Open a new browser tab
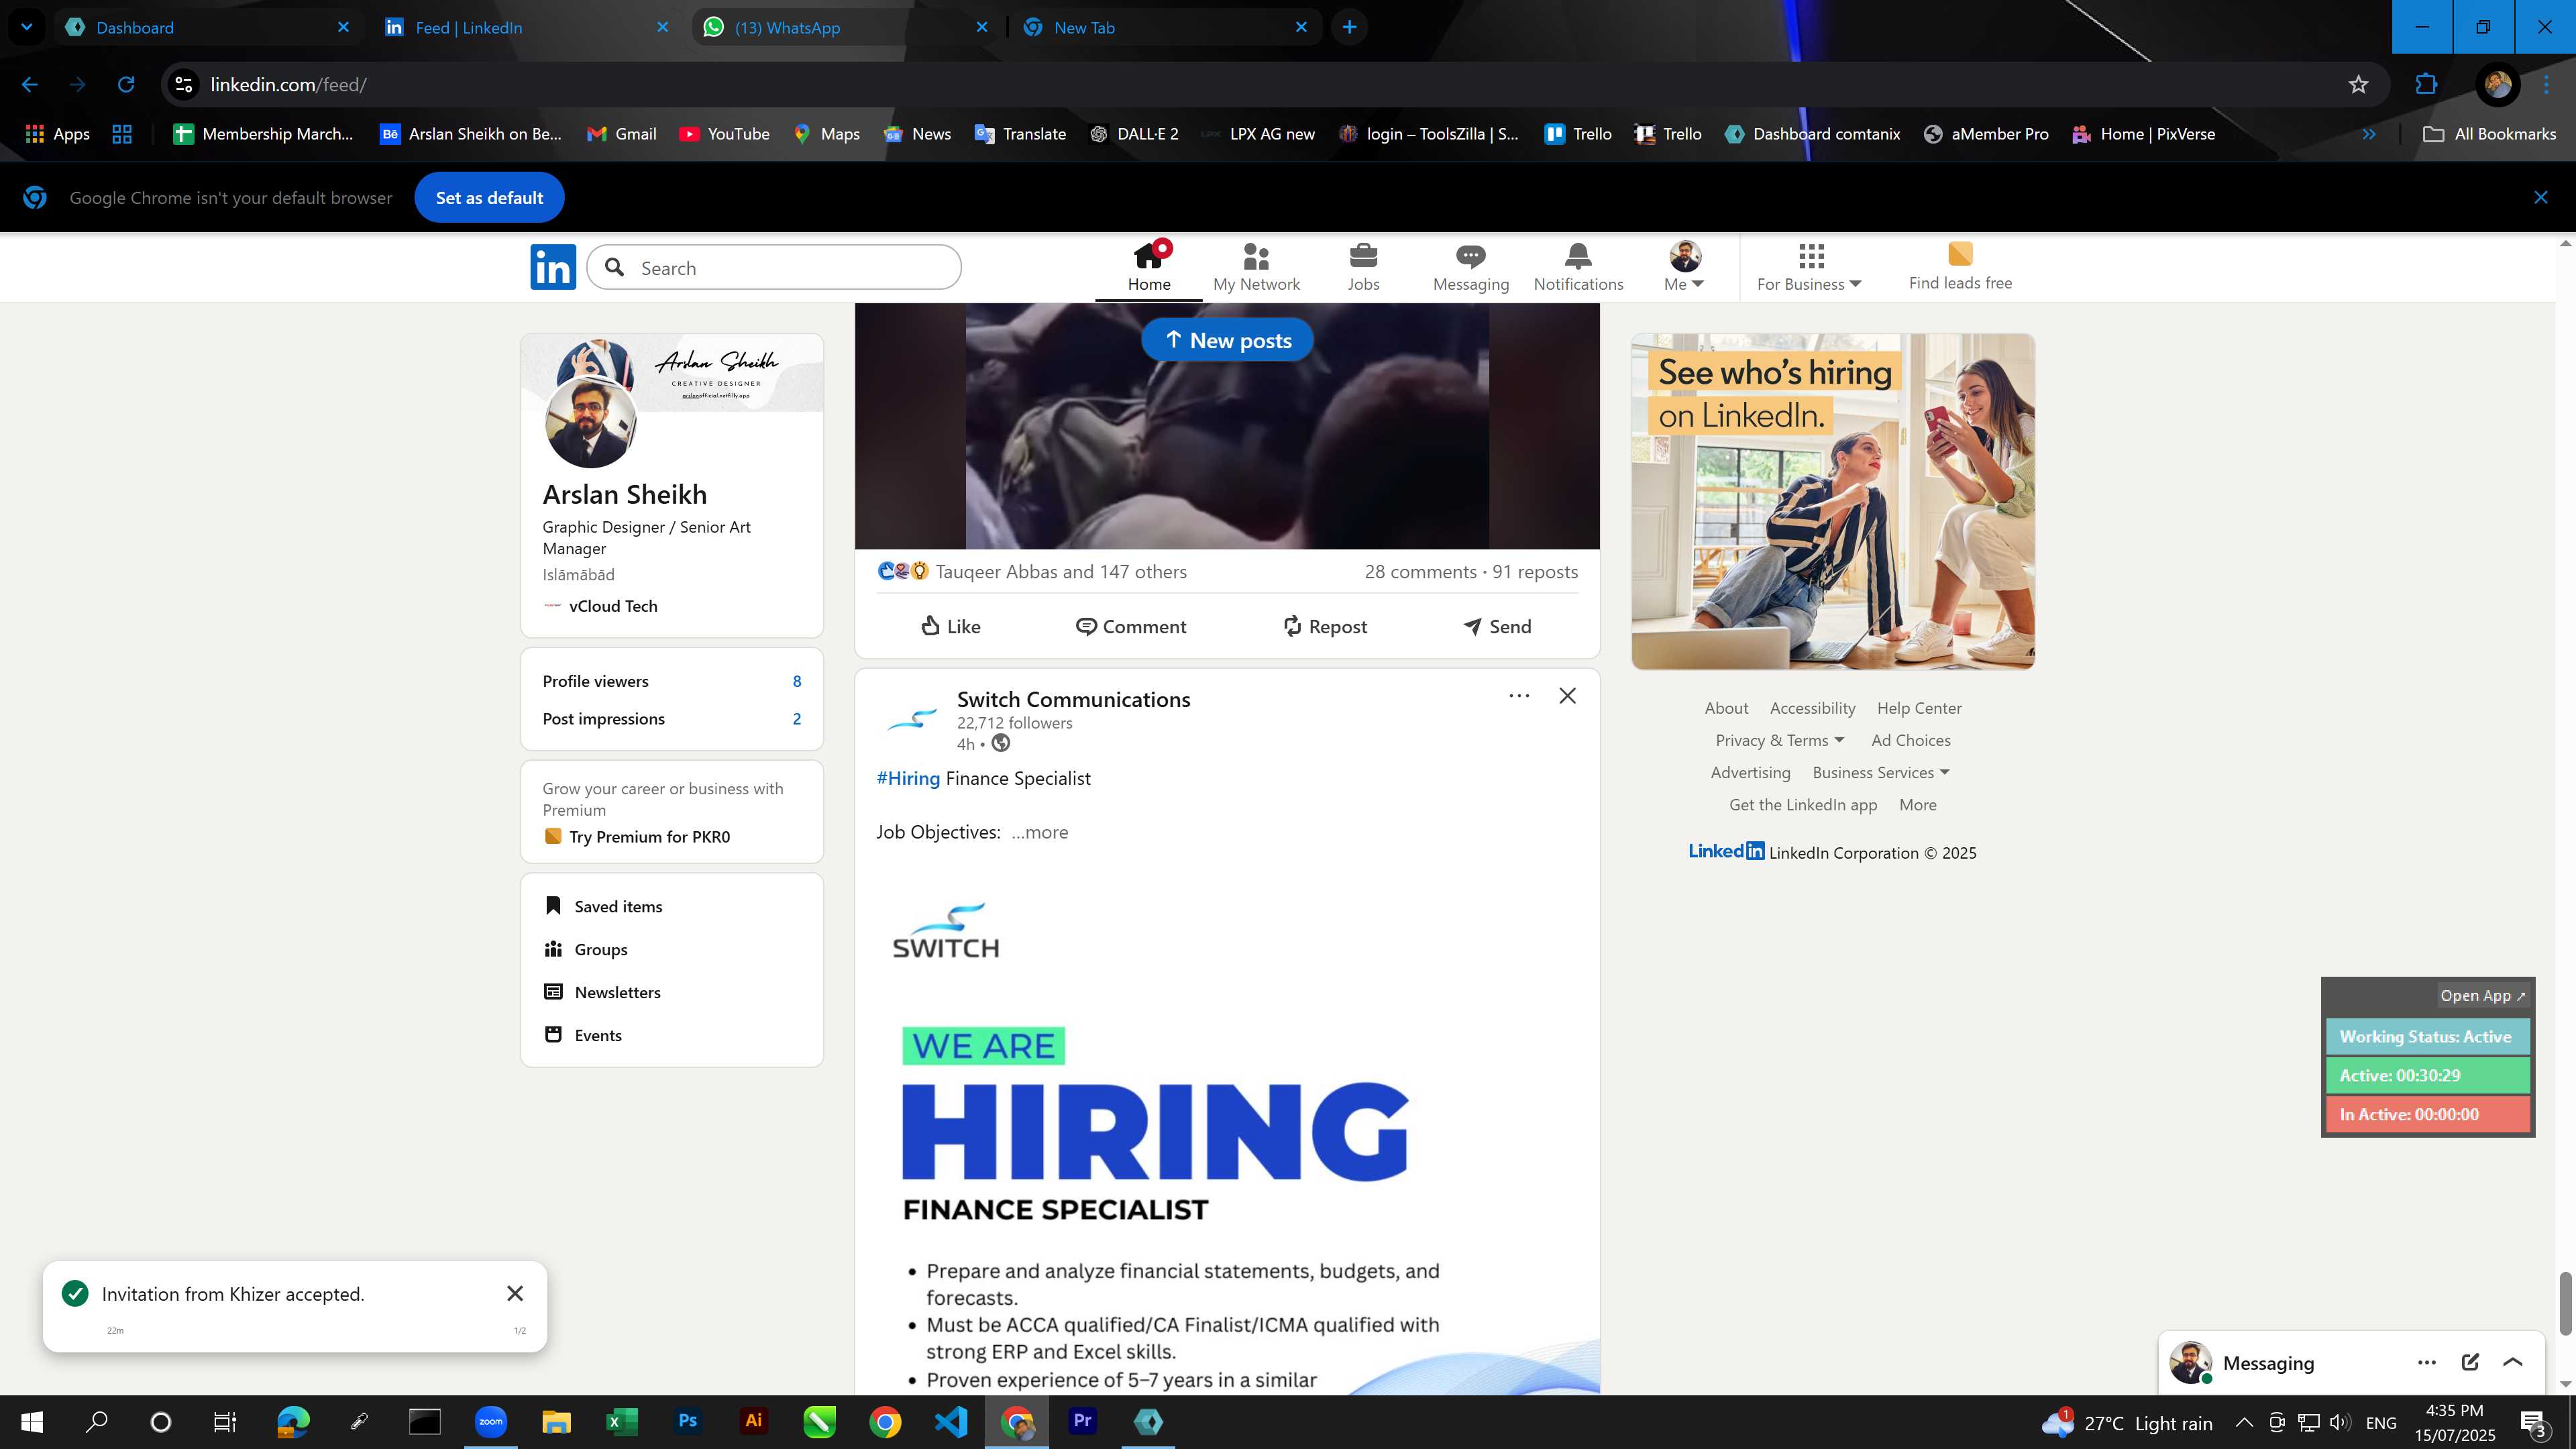This screenshot has height=1449, width=2576. point(1349,27)
